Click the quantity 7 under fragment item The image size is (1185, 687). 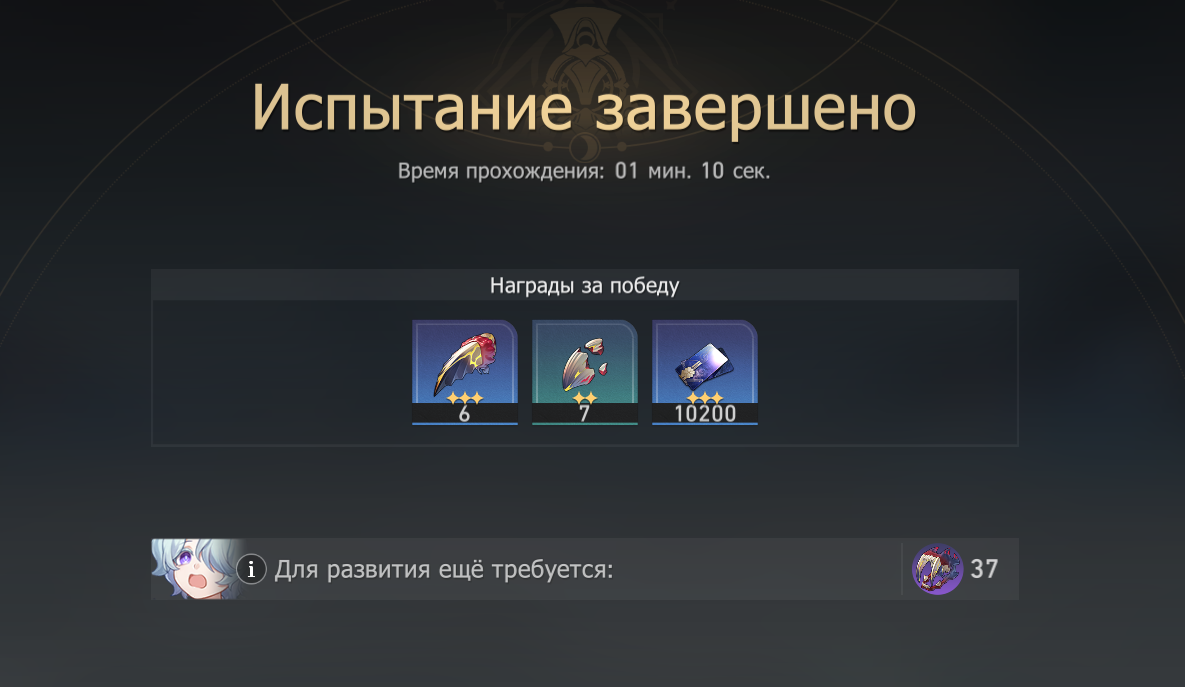point(584,413)
